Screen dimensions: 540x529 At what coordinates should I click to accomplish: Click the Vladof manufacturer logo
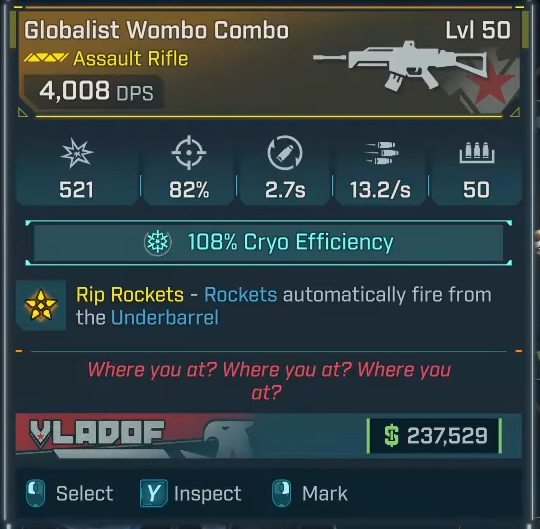(97, 433)
